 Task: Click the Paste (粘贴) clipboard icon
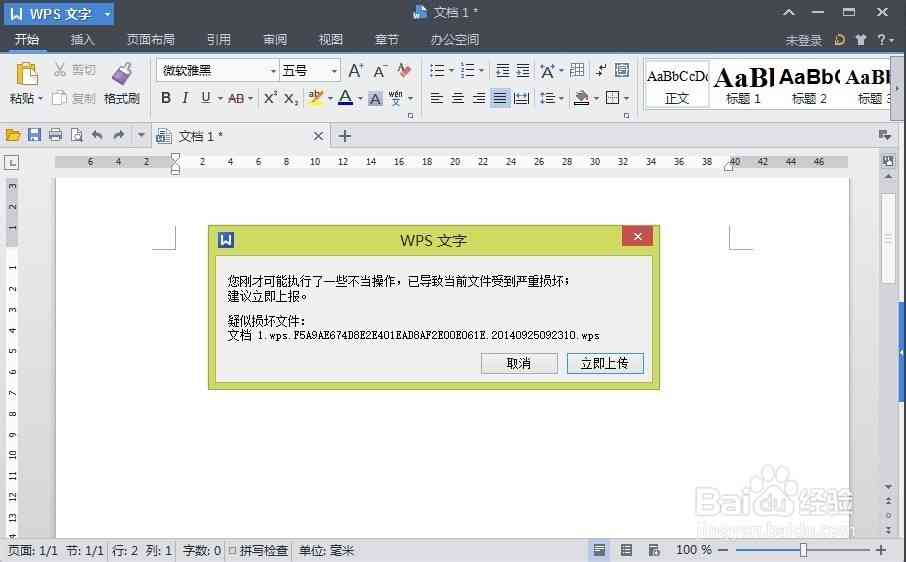click(27, 75)
